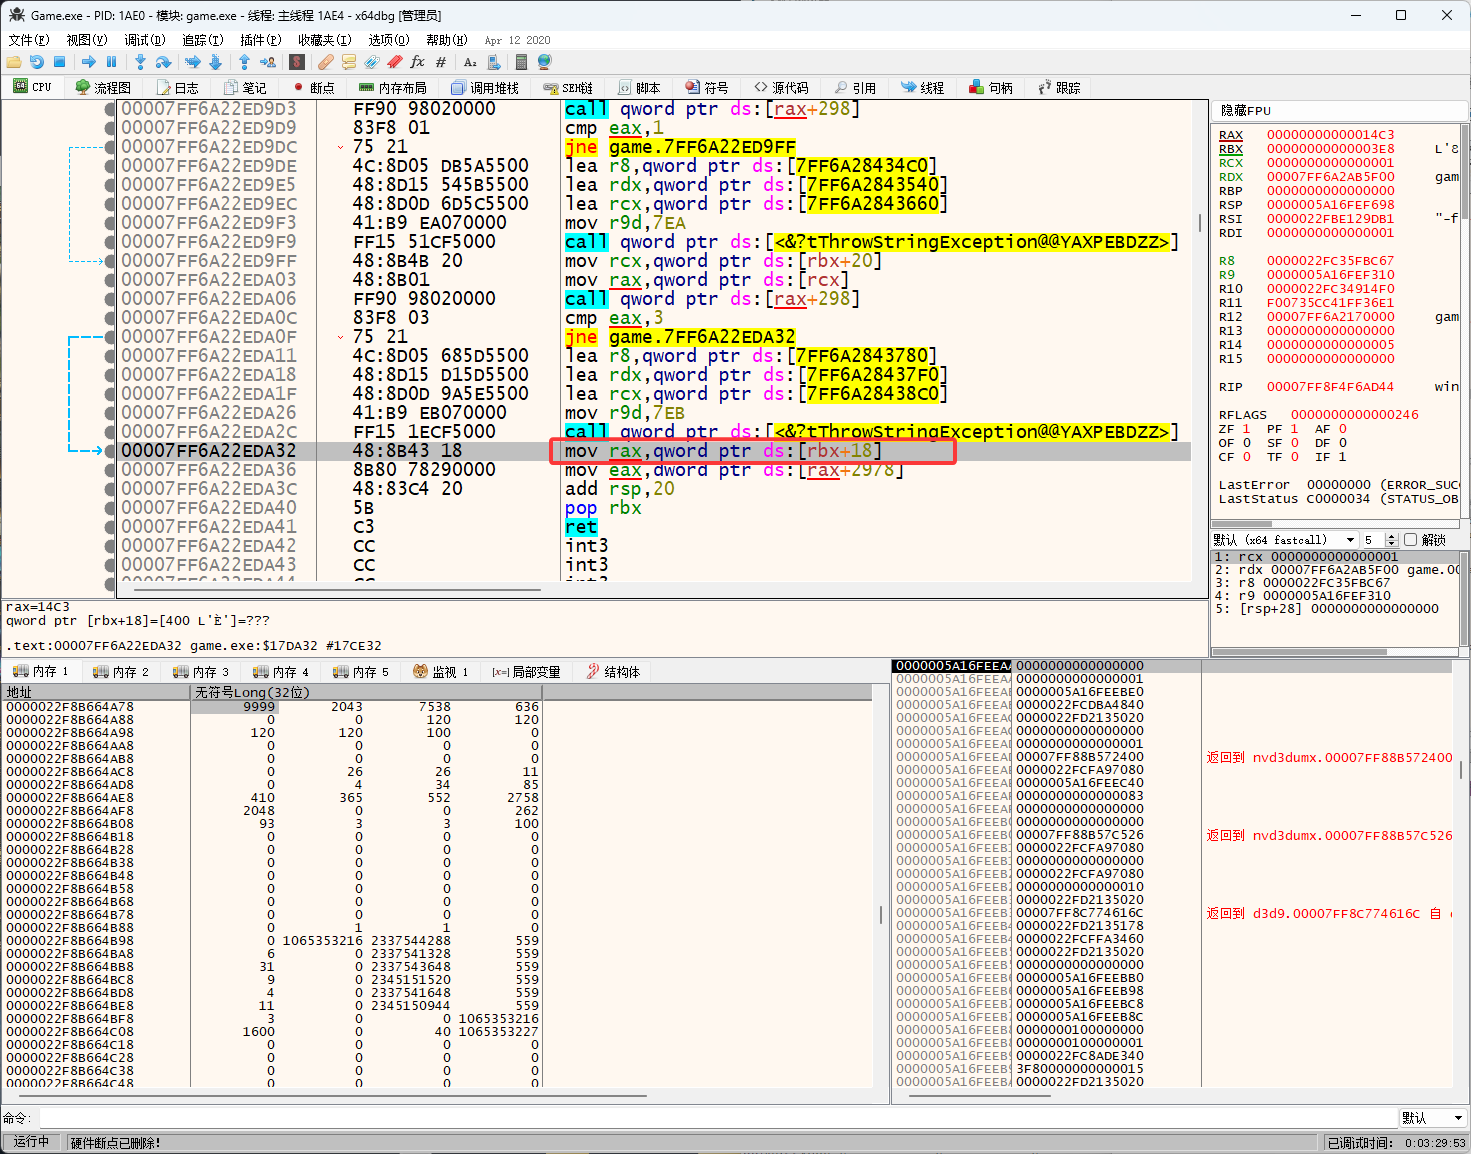Screen dimensions: 1471x1154
Task: Switch to the 内存布局 memory map tab
Action: pyautogui.click(x=392, y=88)
